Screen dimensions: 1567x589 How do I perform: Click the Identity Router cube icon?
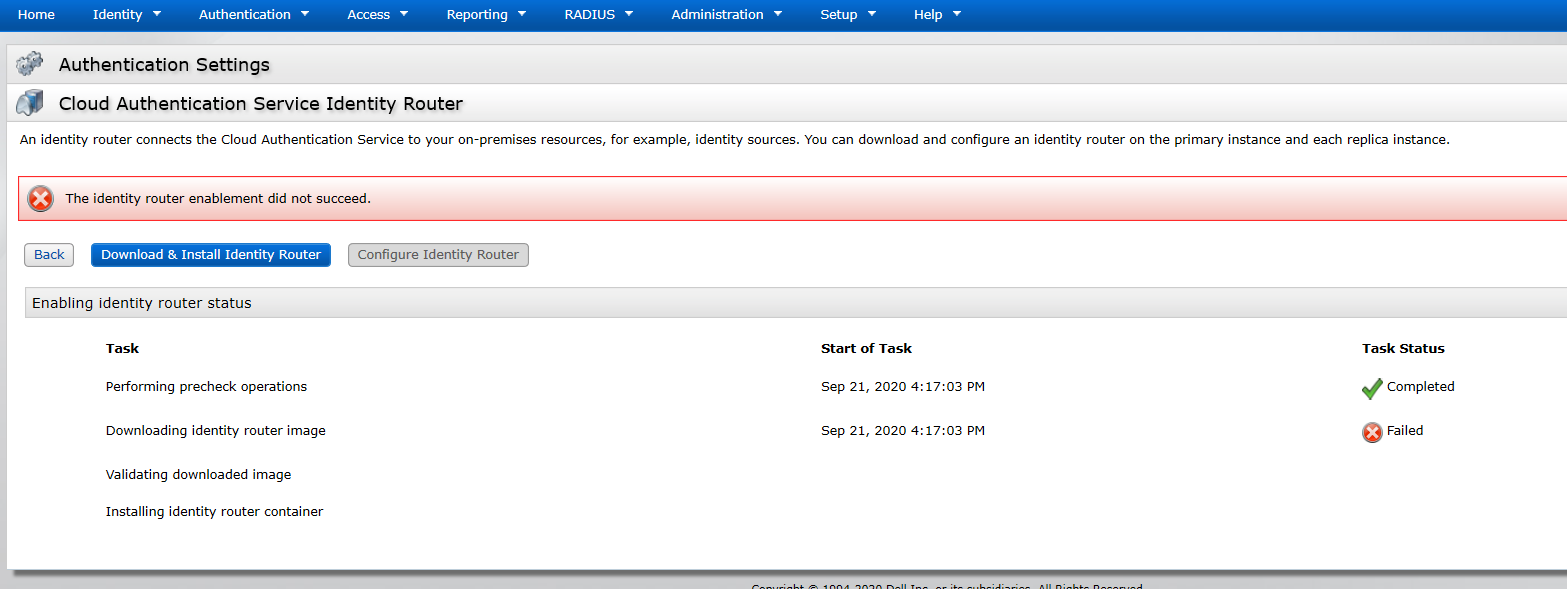tap(30, 103)
